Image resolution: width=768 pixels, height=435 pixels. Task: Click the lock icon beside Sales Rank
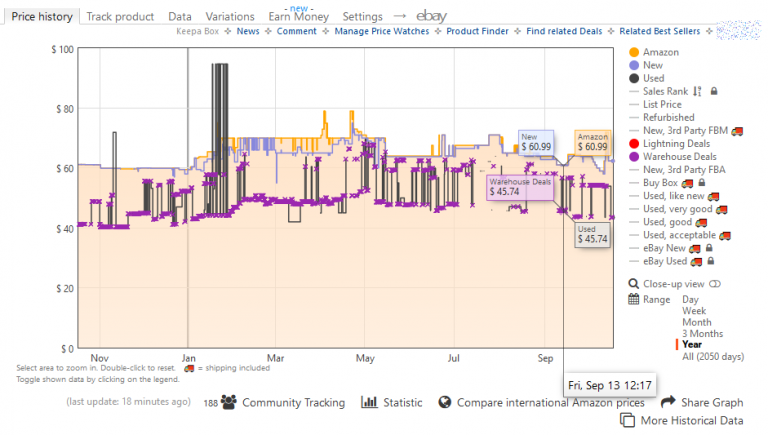point(714,91)
